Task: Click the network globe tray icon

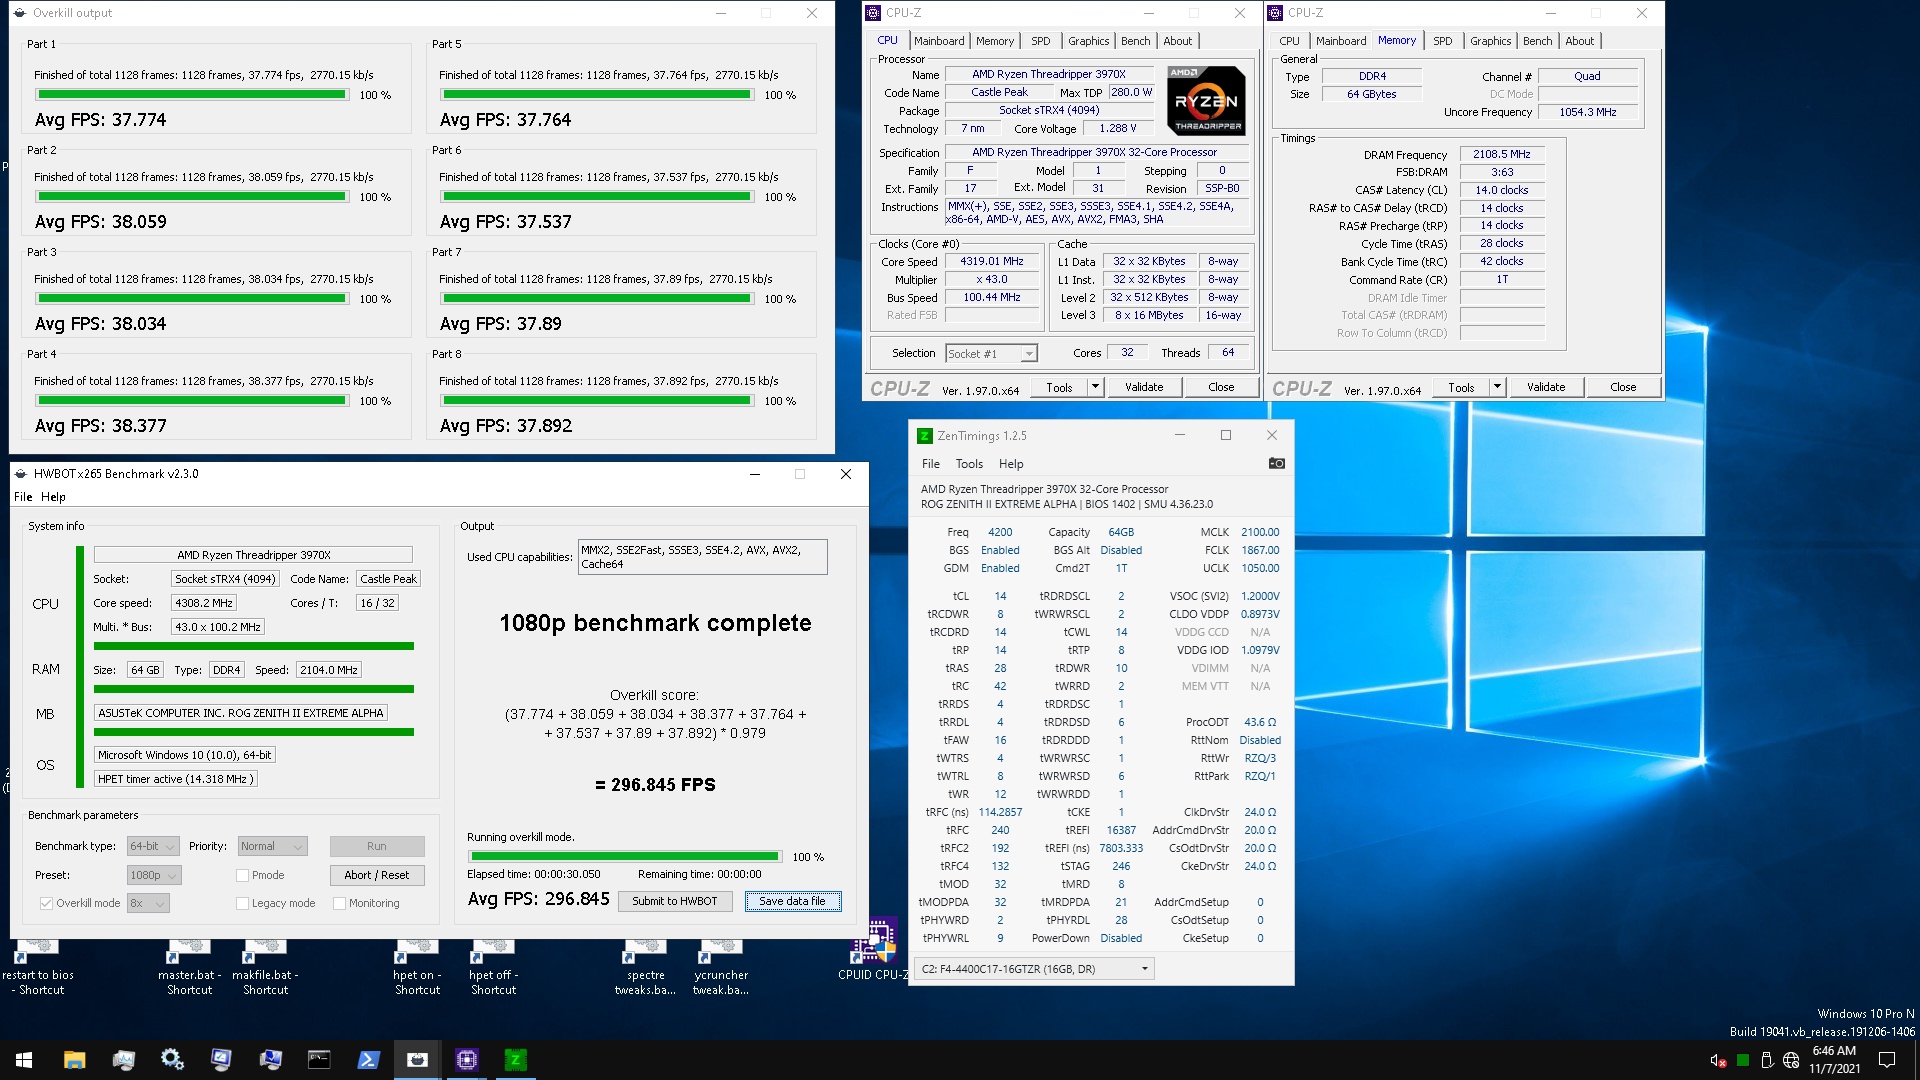Action: point(1791,1060)
